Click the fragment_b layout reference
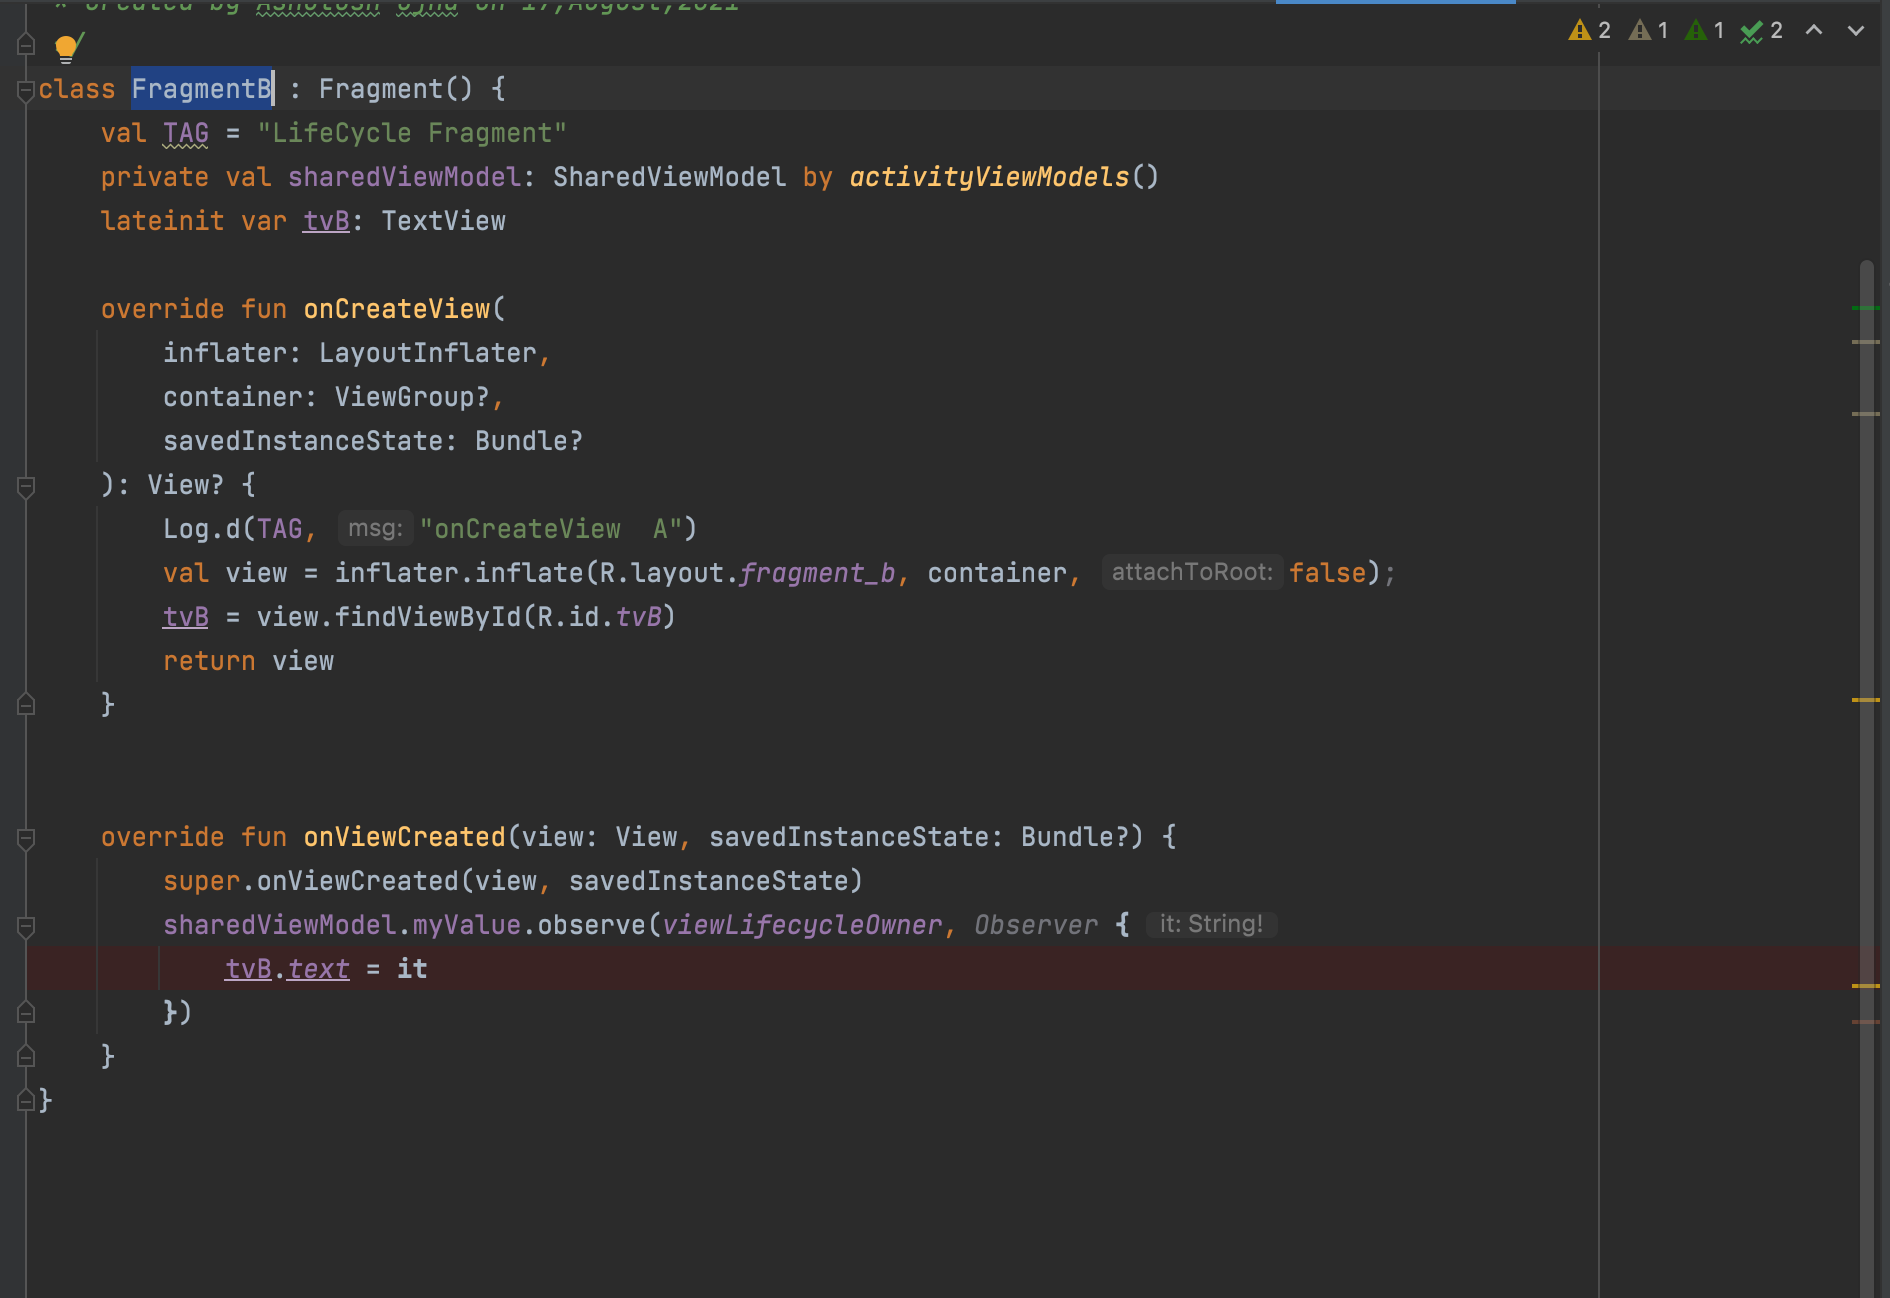The height and width of the screenshot is (1298, 1890). coord(817,573)
